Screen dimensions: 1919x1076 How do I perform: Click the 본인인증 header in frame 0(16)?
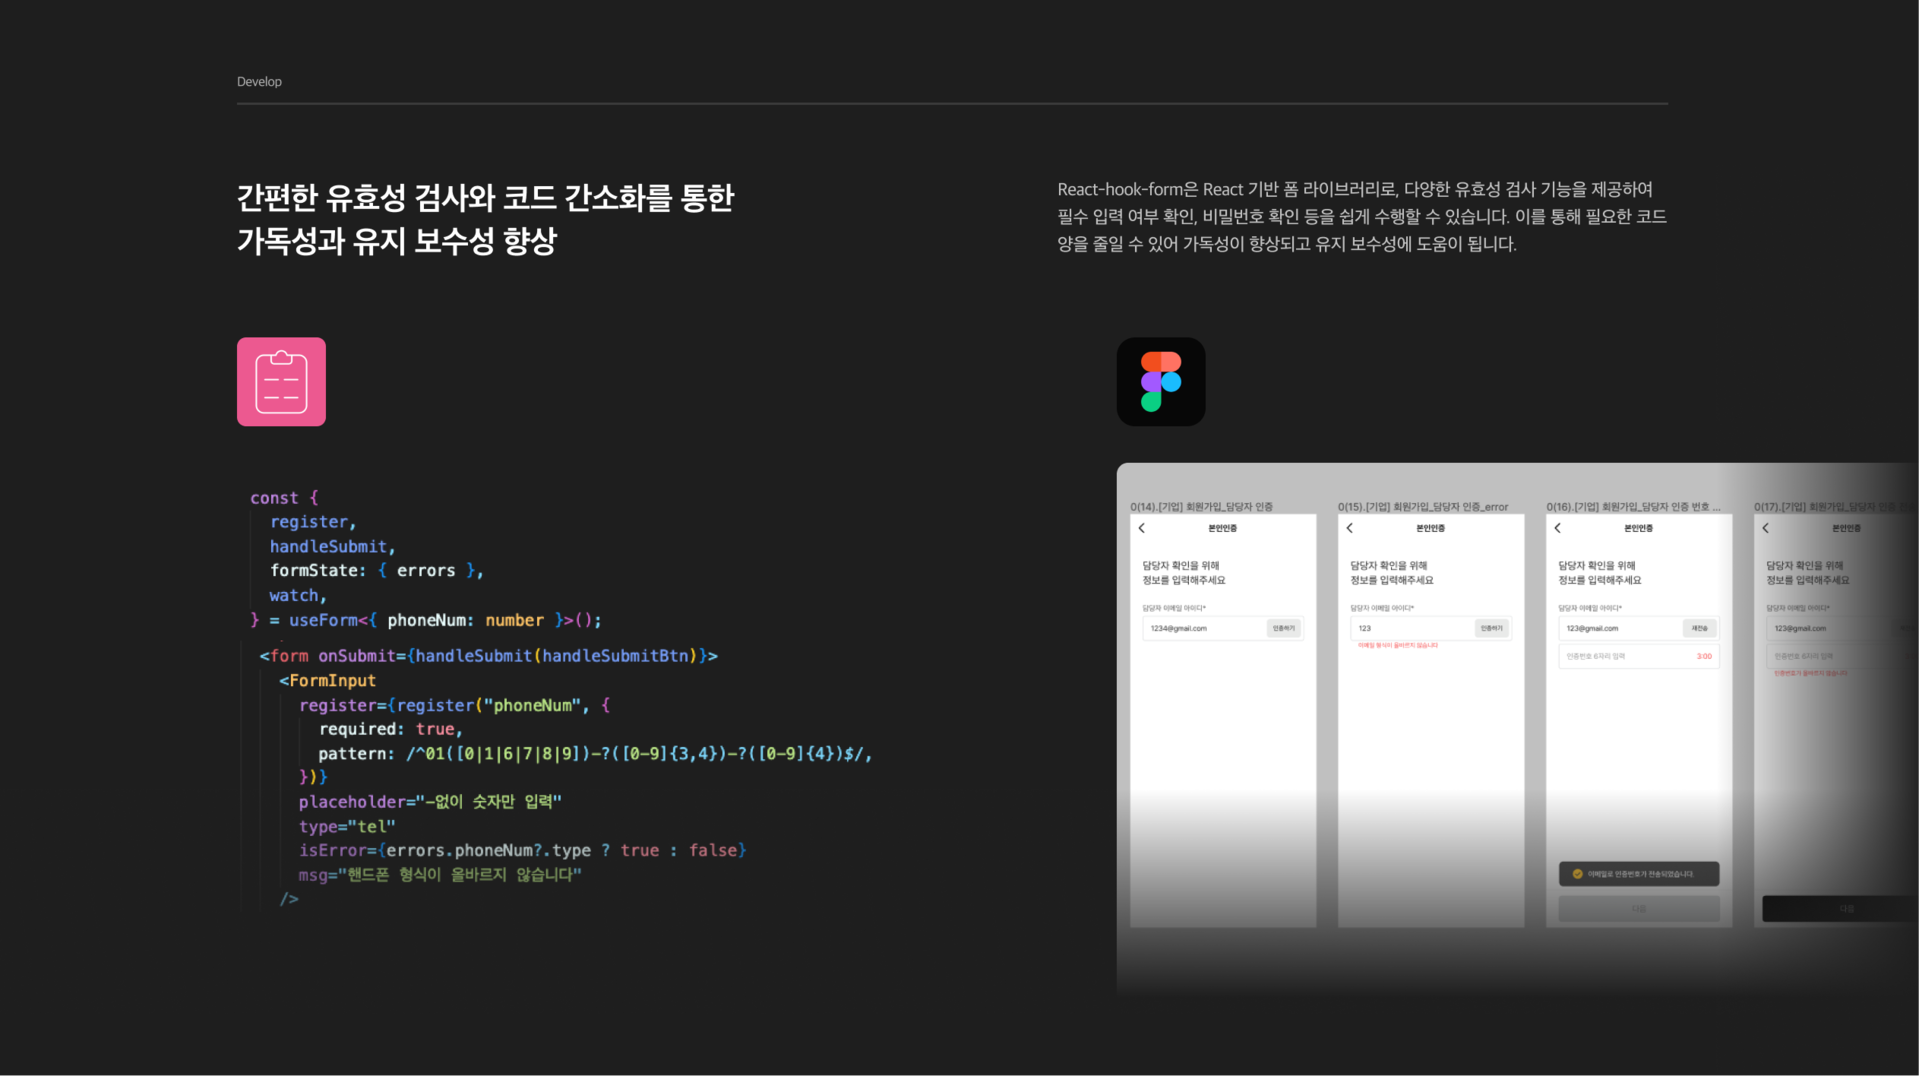[1638, 528]
